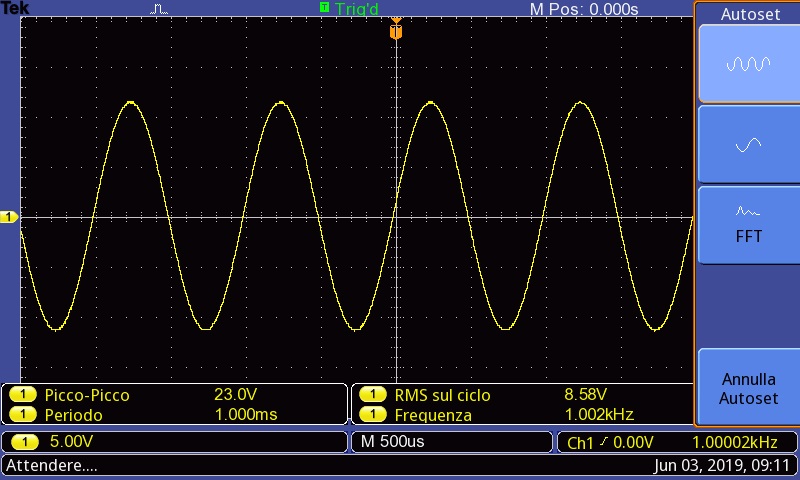Click the Ch1 trigger source readout

pyautogui.click(x=580, y=443)
